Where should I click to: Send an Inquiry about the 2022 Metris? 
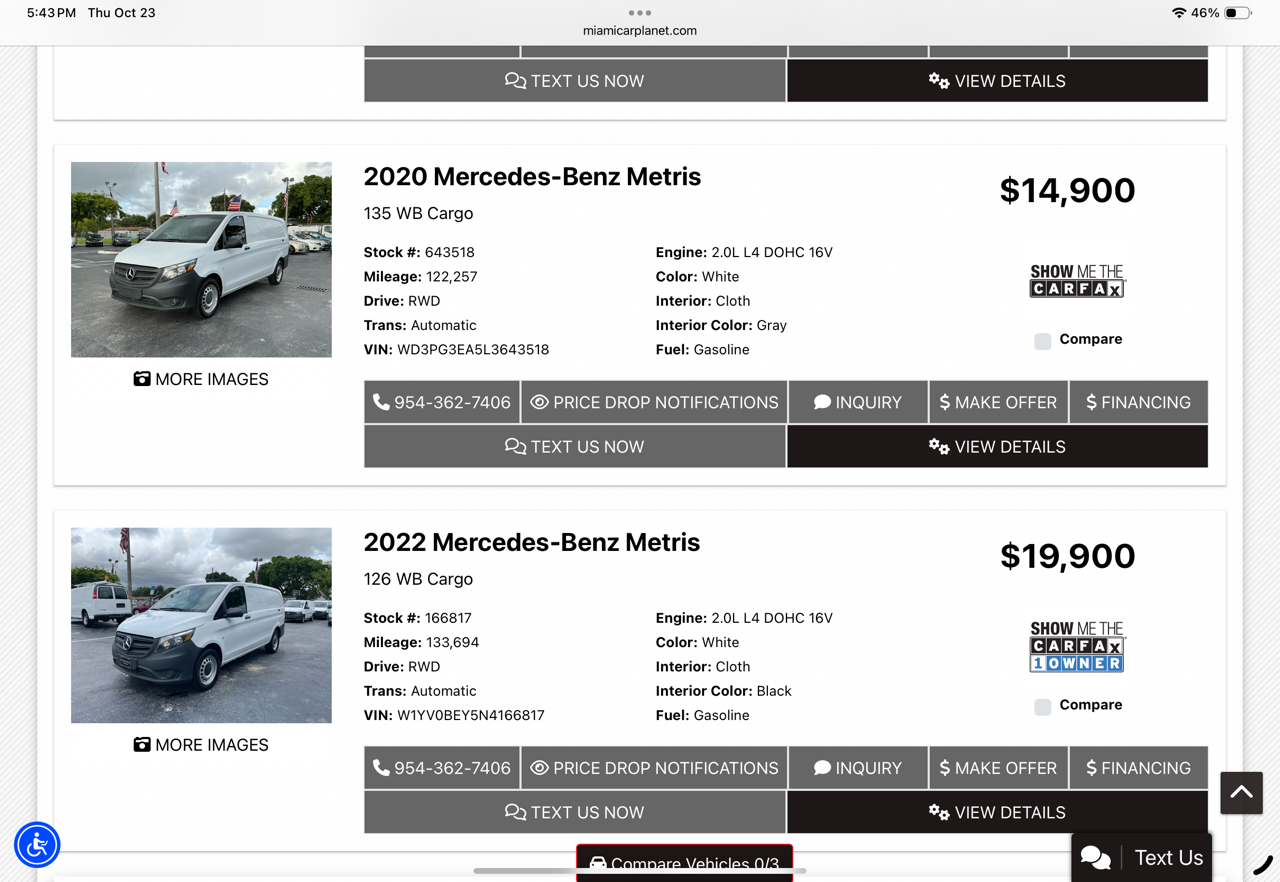click(858, 768)
